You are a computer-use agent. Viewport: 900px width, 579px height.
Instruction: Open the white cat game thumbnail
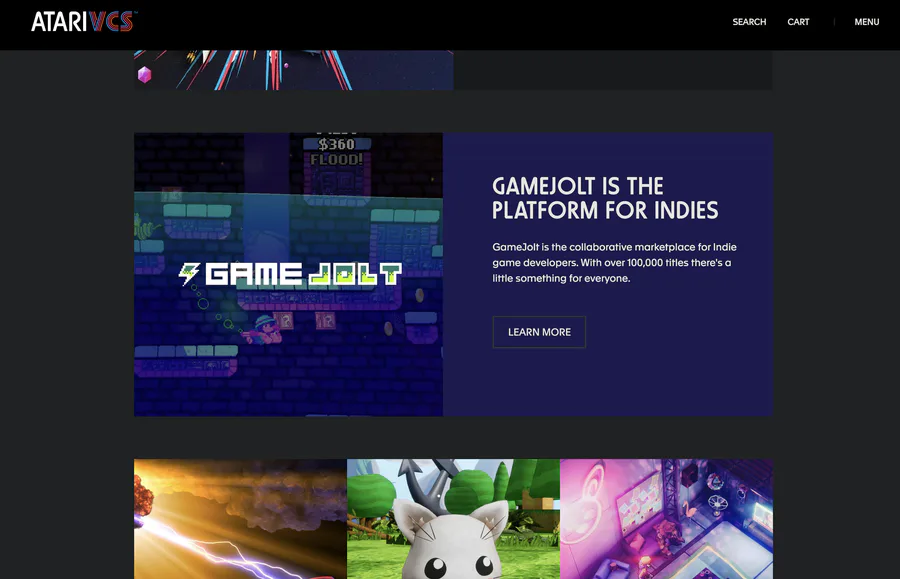(x=453, y=519)
